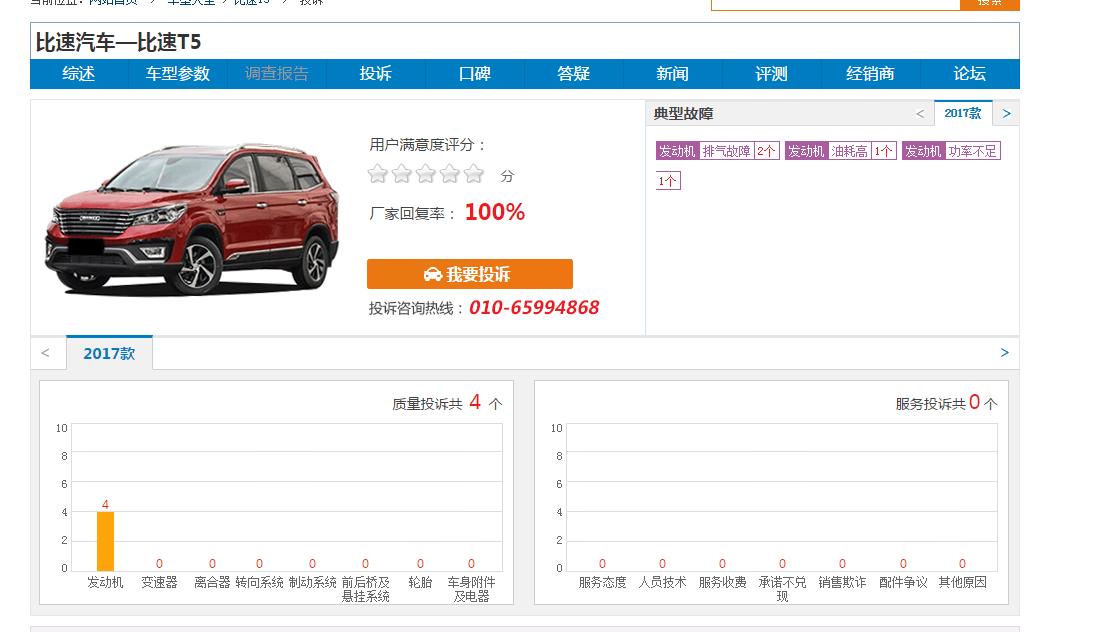Click the fifth star of satisfaction rating
Screen dimensions: 1105x632
pos(474,173)
